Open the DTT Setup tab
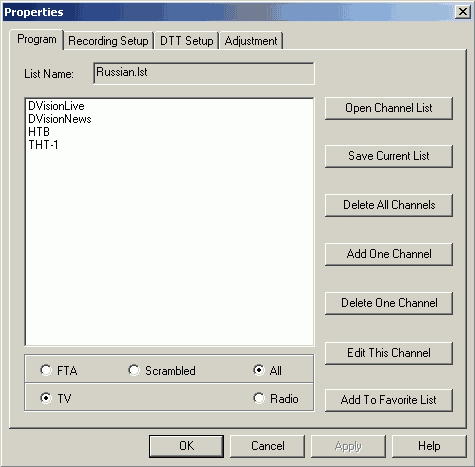The width and height of the screenshot is (475, 467). (x=187, y=41)
